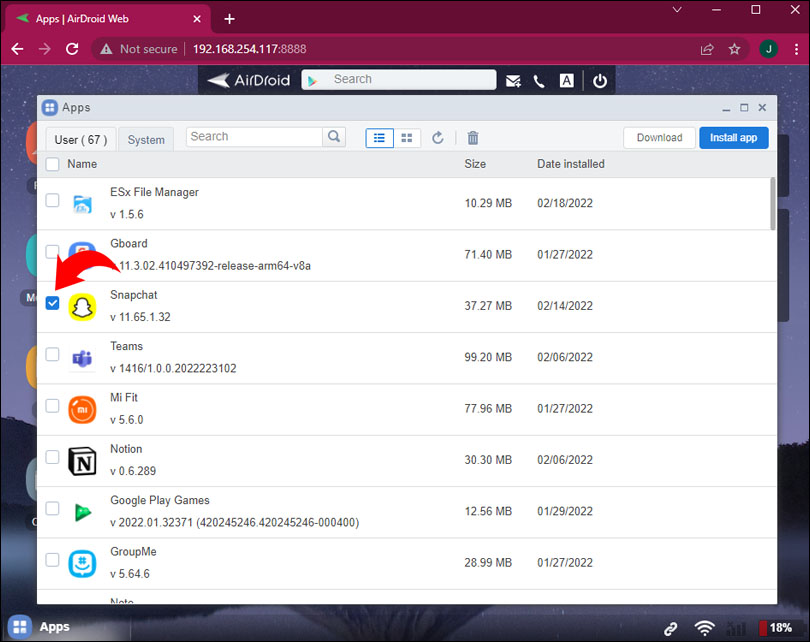This screenshot has height=642, width=810.
Task: Click the share page icon in address bar
Action: point(707,49)
